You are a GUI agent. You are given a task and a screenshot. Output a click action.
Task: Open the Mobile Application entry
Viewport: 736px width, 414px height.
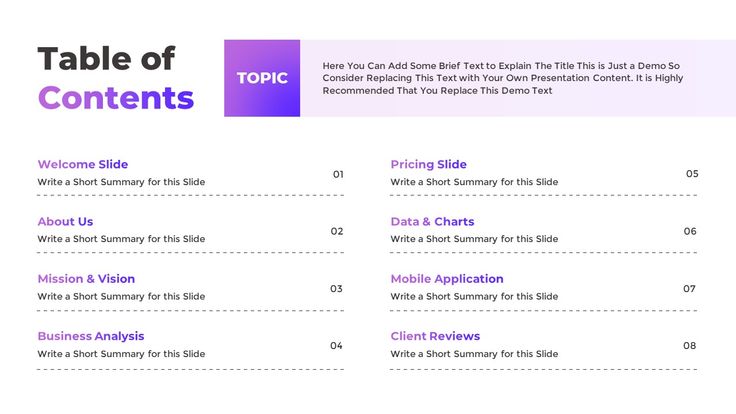click(x=447, y=279)
